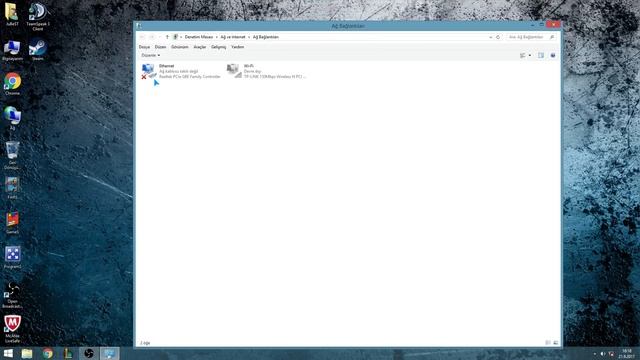
Task: Click the view options icon
Action: (522, 55)
